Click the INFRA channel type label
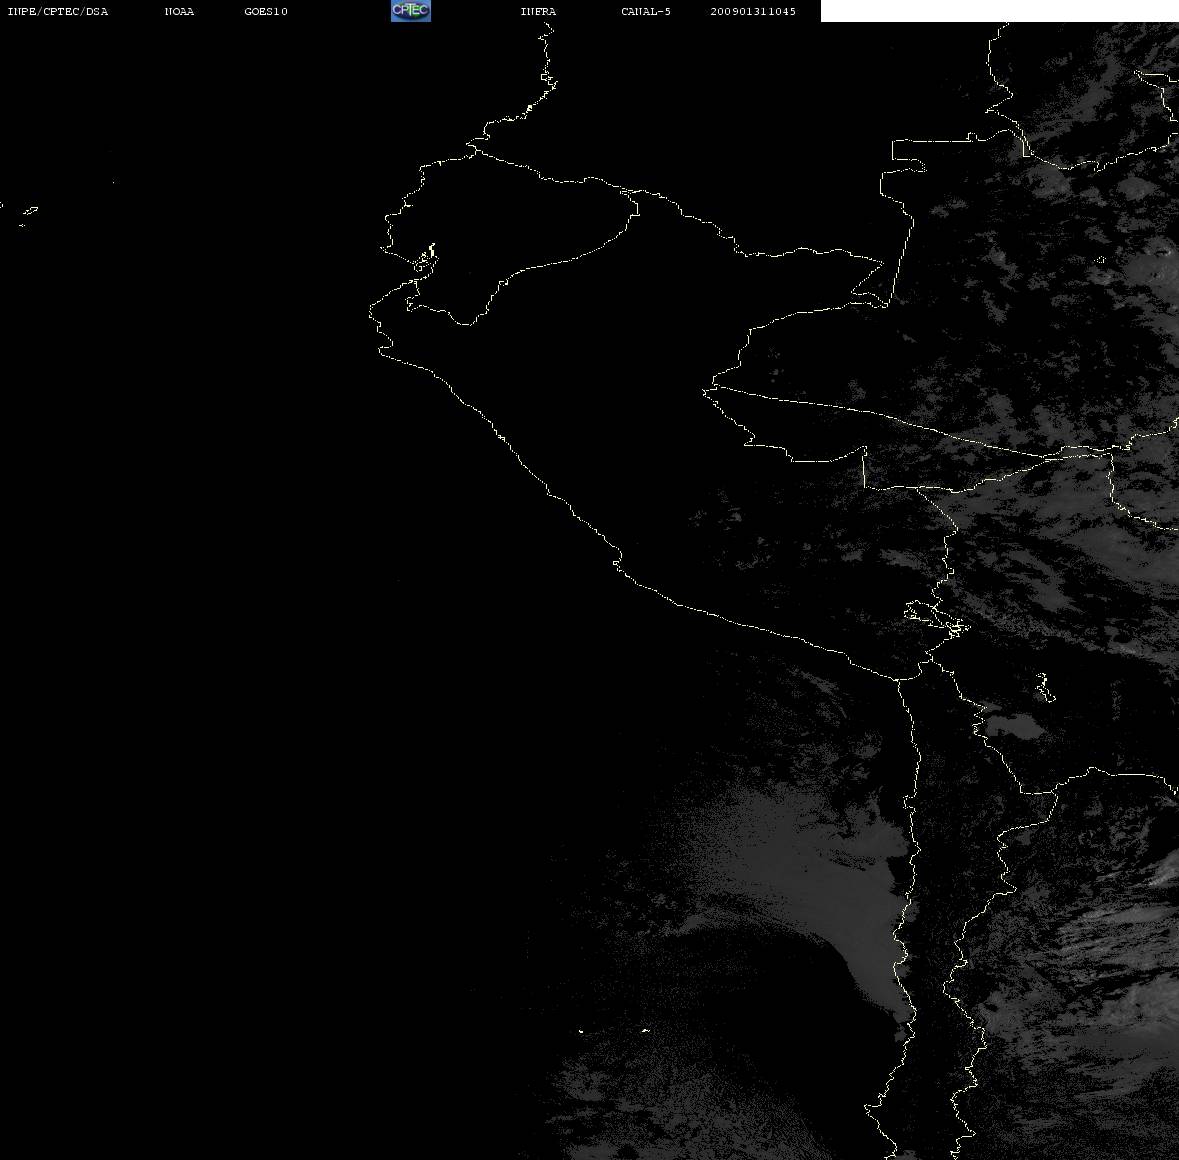This screenshot has height=1160, width=1179. pos(538,11)
